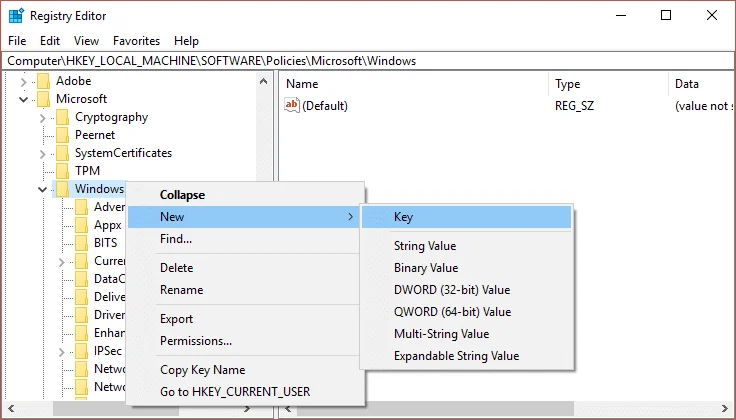
Task: Click the SystemCertificates folder icon
Action: pos(62,153)
